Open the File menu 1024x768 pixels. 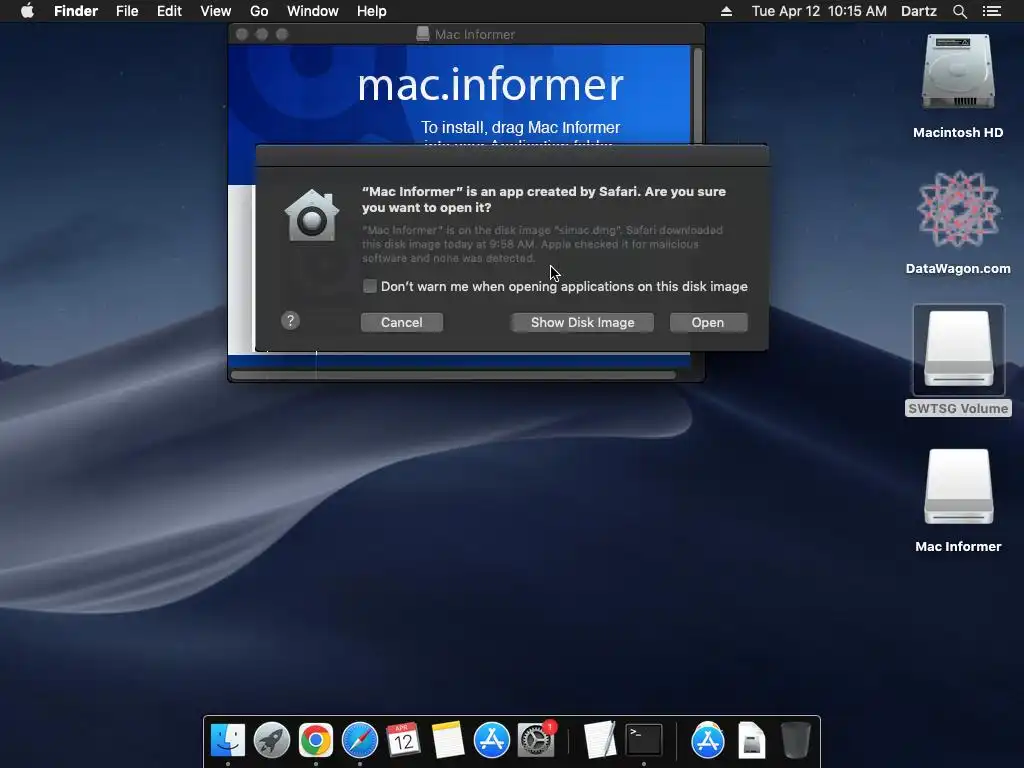(127, 11)
